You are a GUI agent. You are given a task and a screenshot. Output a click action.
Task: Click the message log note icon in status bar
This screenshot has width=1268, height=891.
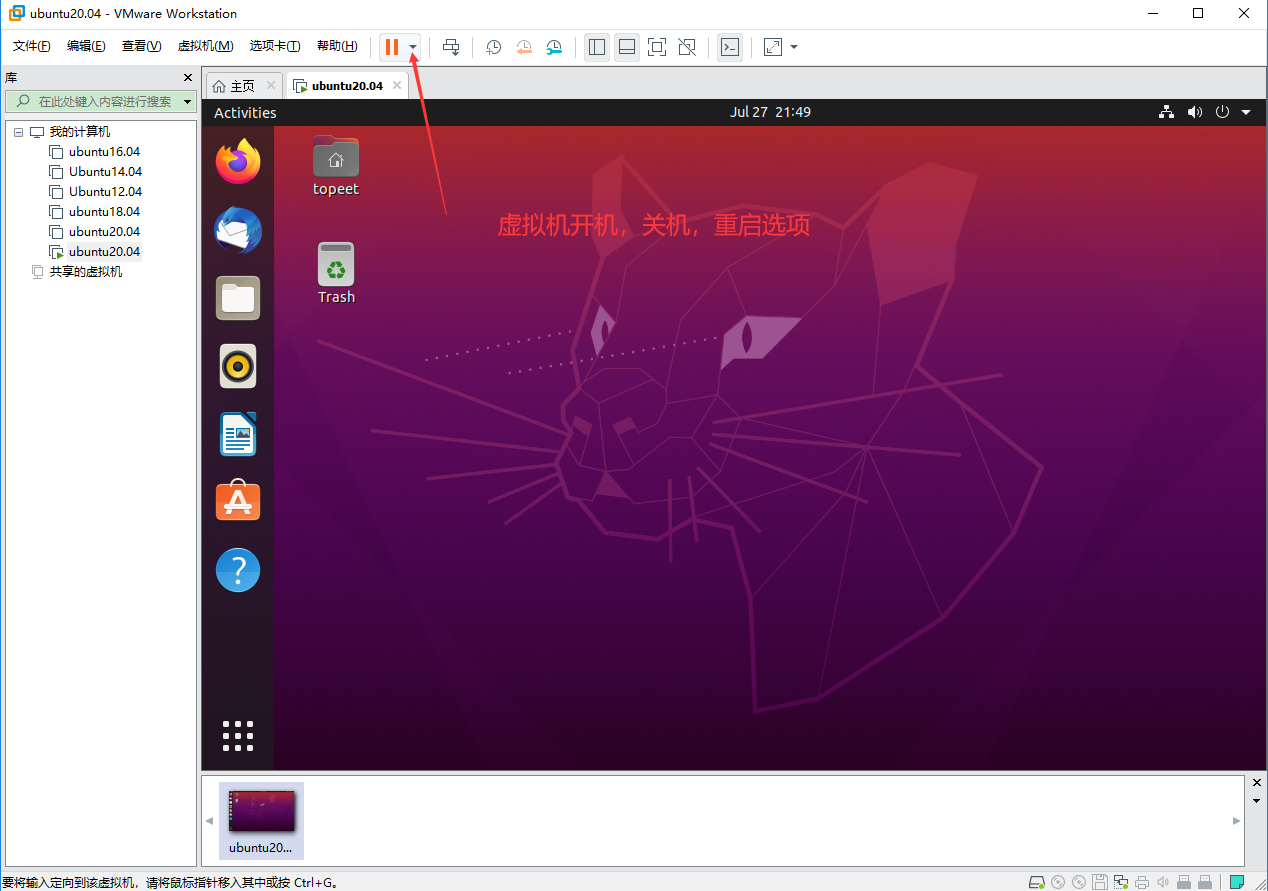click(x=1237, y=882)
